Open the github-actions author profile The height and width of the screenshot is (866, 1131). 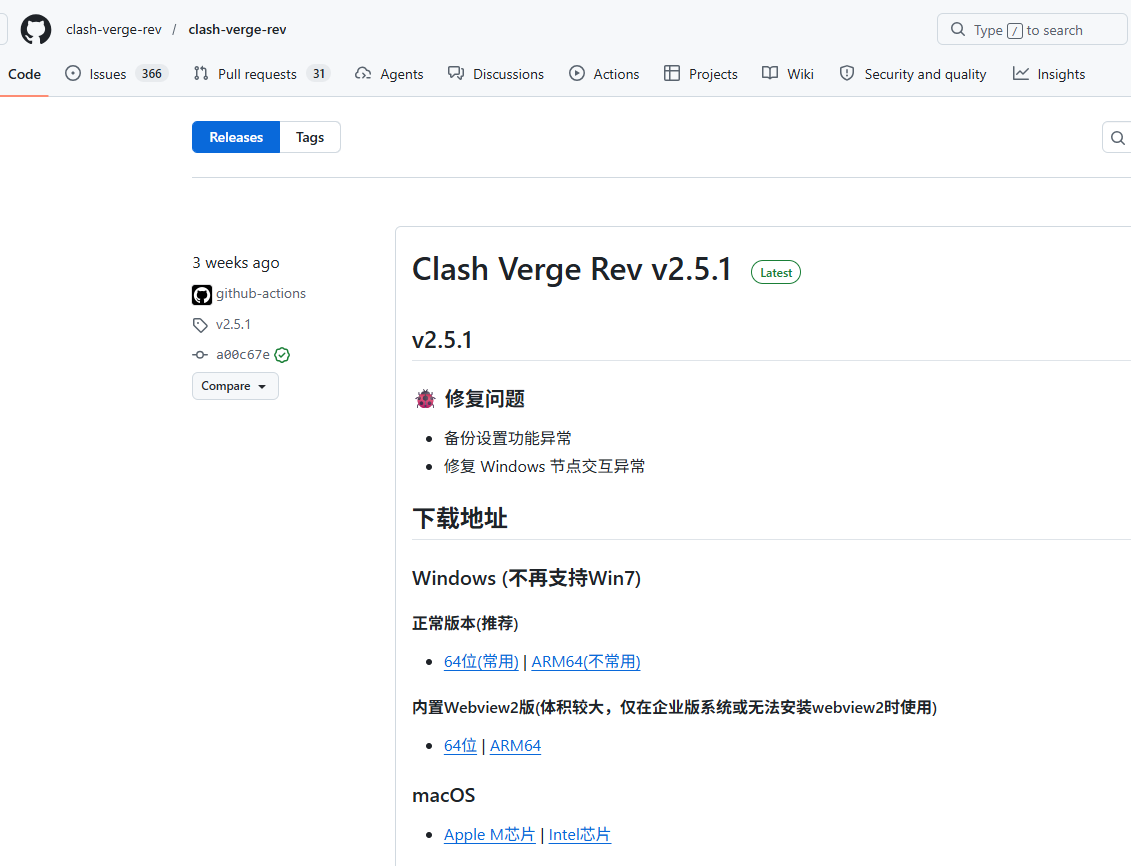(260, 293)
